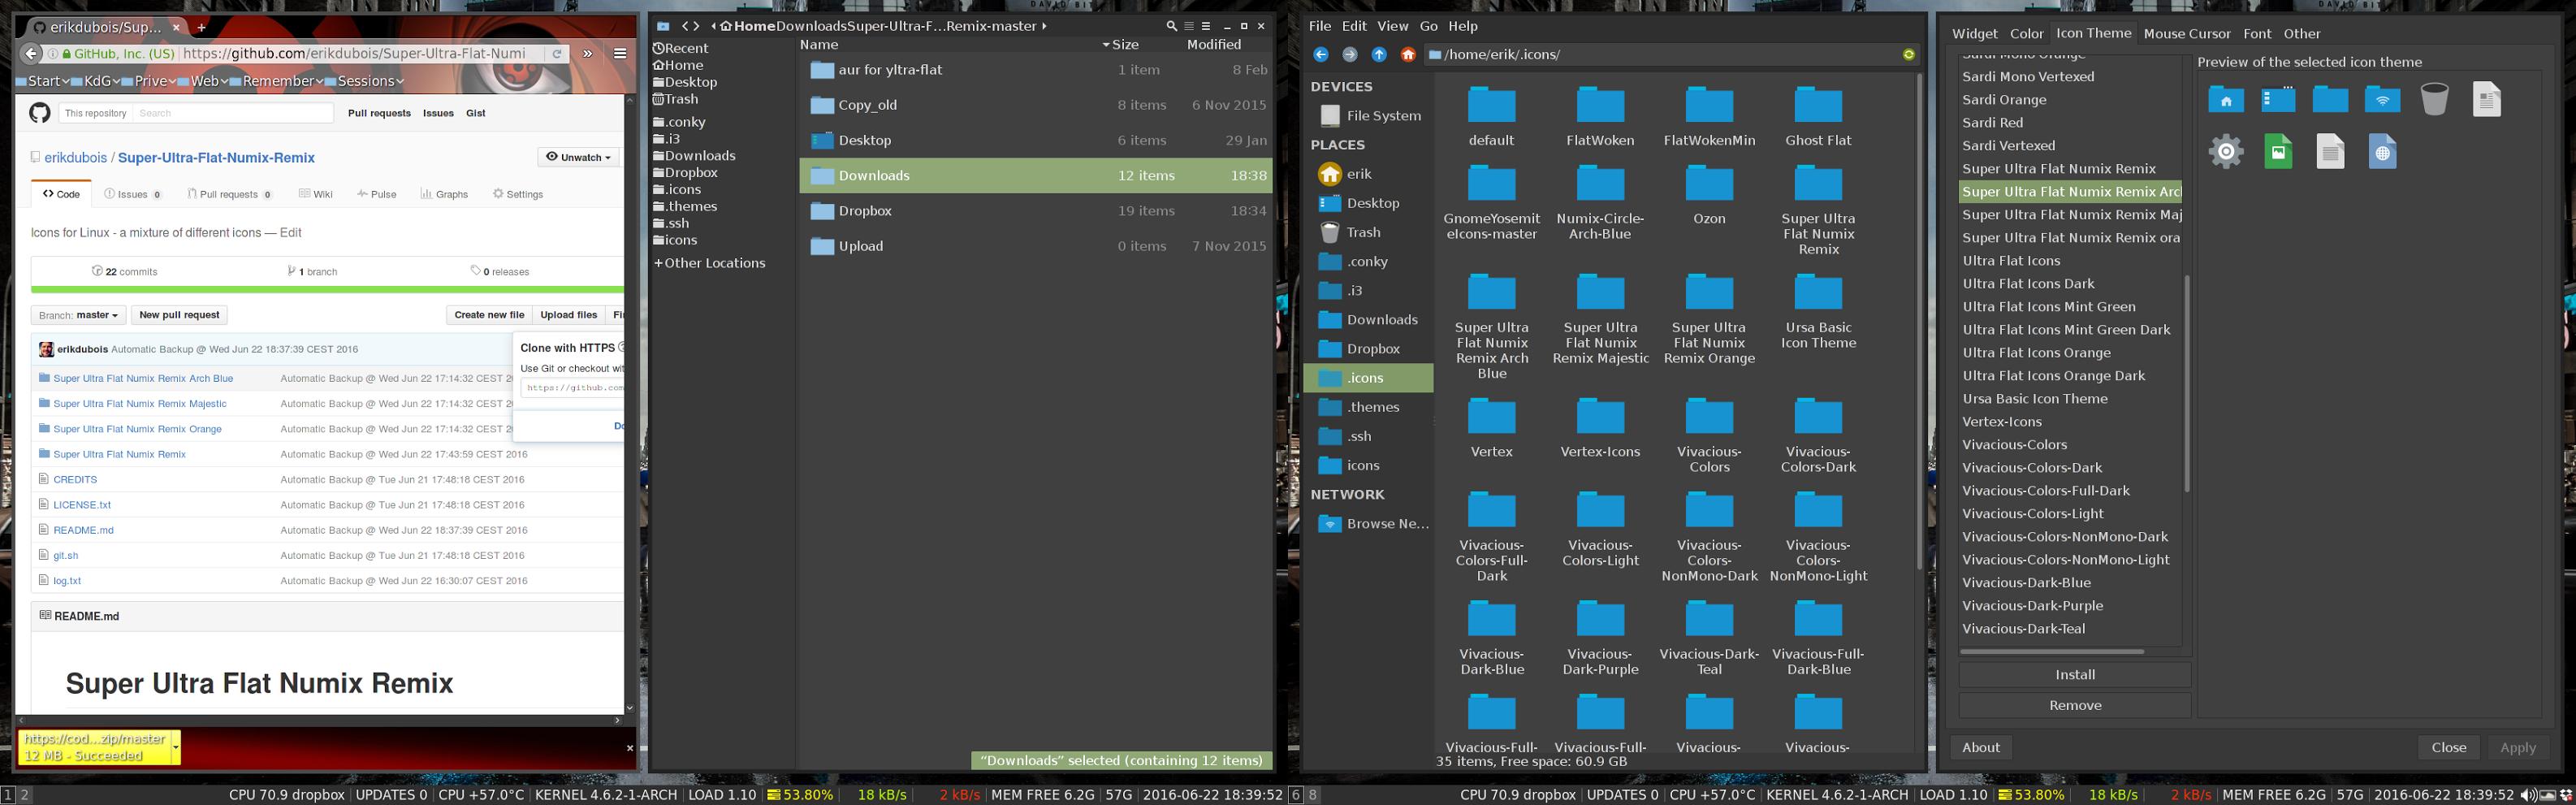Reload the GitHub page in the address bar

click(557, 54)
